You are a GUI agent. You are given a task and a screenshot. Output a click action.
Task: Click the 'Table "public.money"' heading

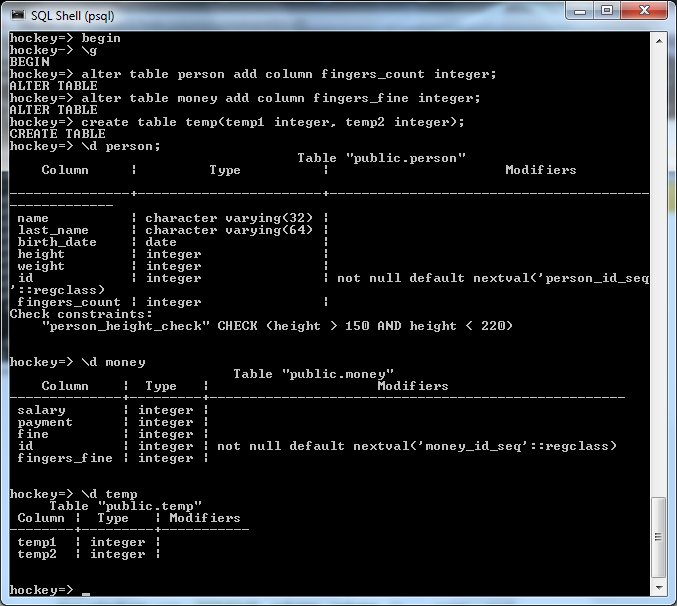tap(313, 374)
